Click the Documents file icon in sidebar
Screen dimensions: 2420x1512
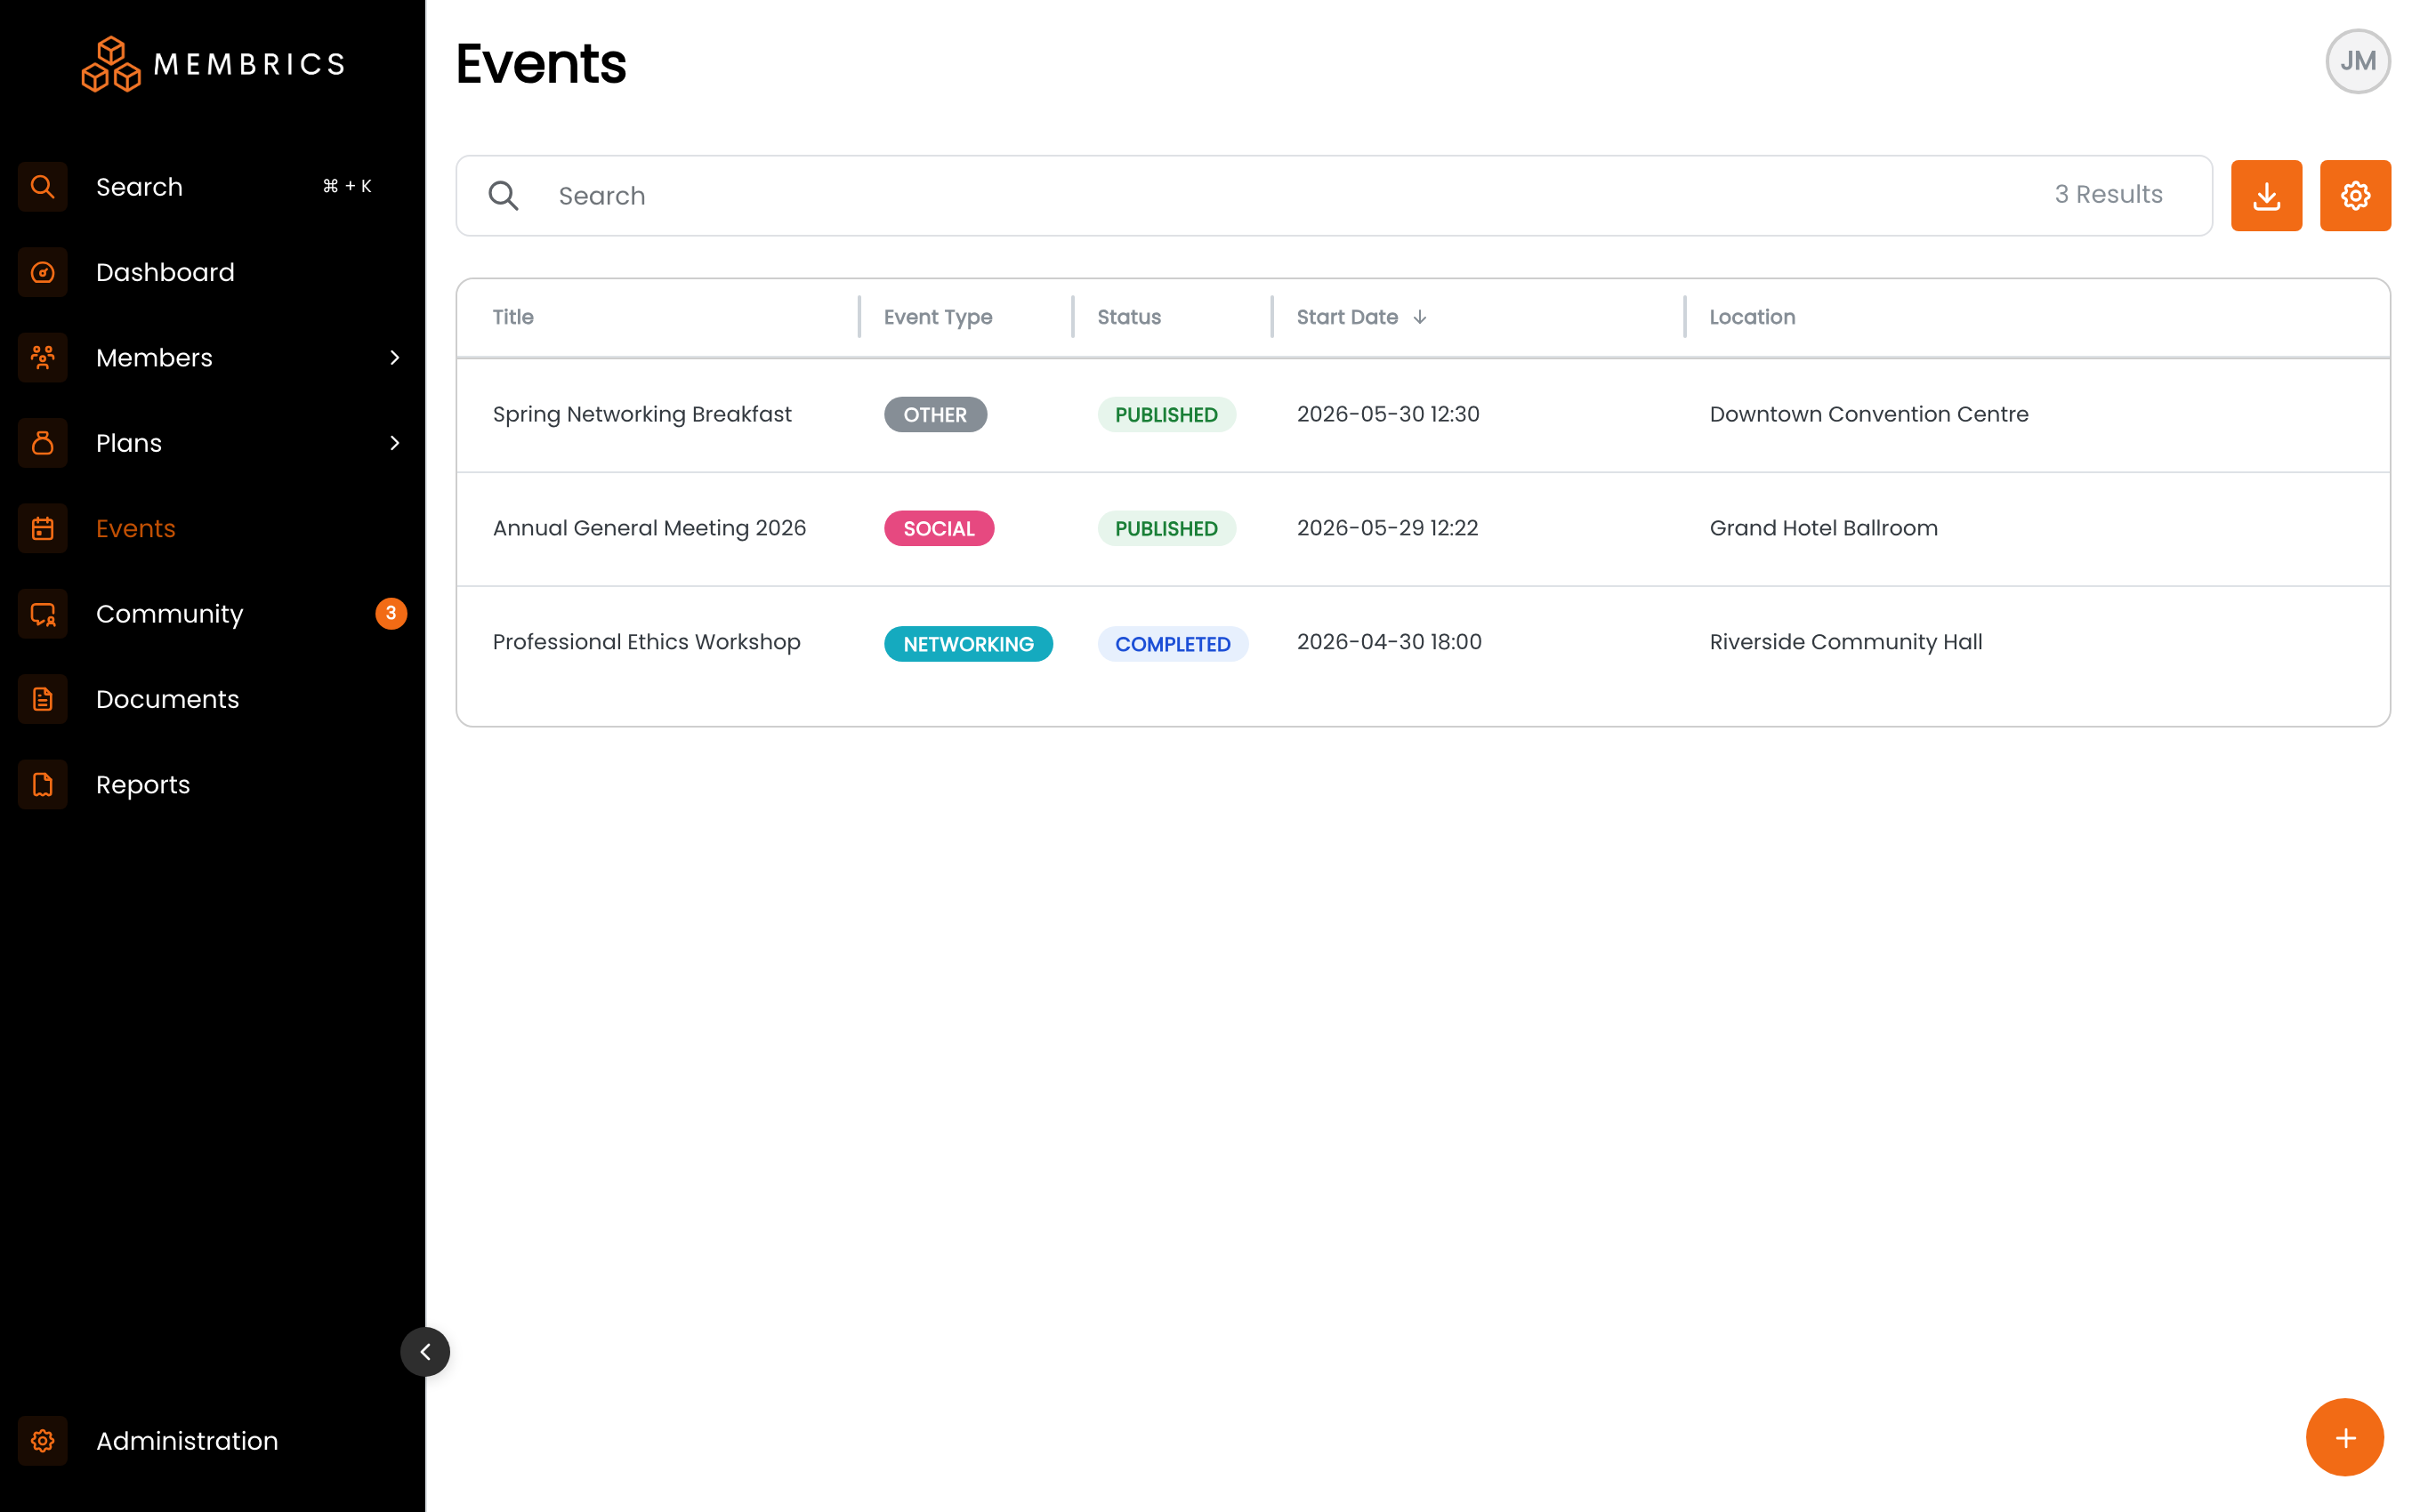click(x=43, y=699)
